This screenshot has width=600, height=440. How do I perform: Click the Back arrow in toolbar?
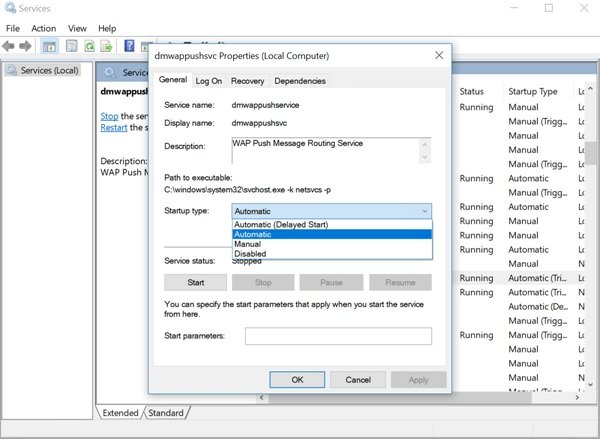(10, 46)
